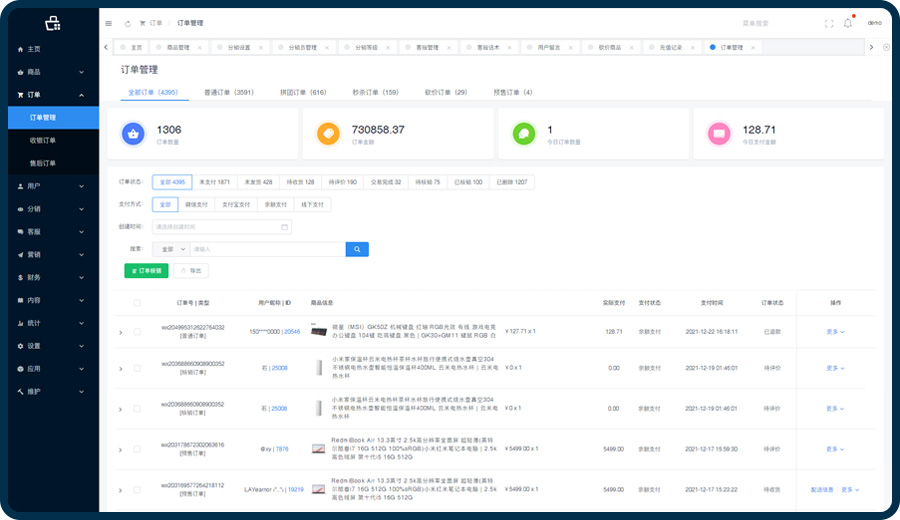Toggle the fullscreen icon

point(828,23)
